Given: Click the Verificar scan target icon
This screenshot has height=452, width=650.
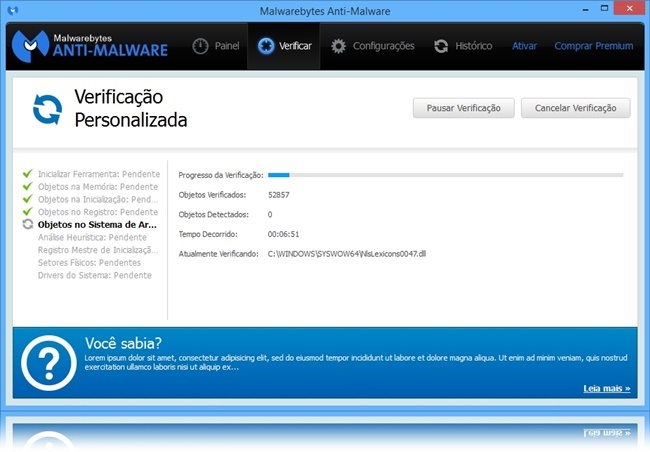Looking at the screenshot, I should coord(266,46).
